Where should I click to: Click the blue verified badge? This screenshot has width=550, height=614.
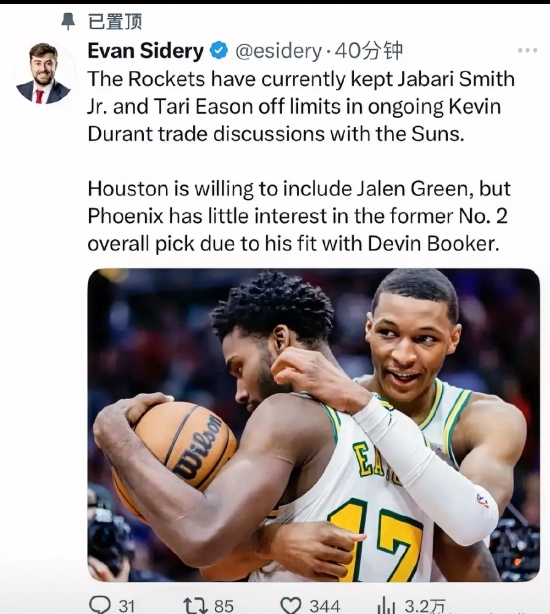pyautogui.click(x=219, y=50)
